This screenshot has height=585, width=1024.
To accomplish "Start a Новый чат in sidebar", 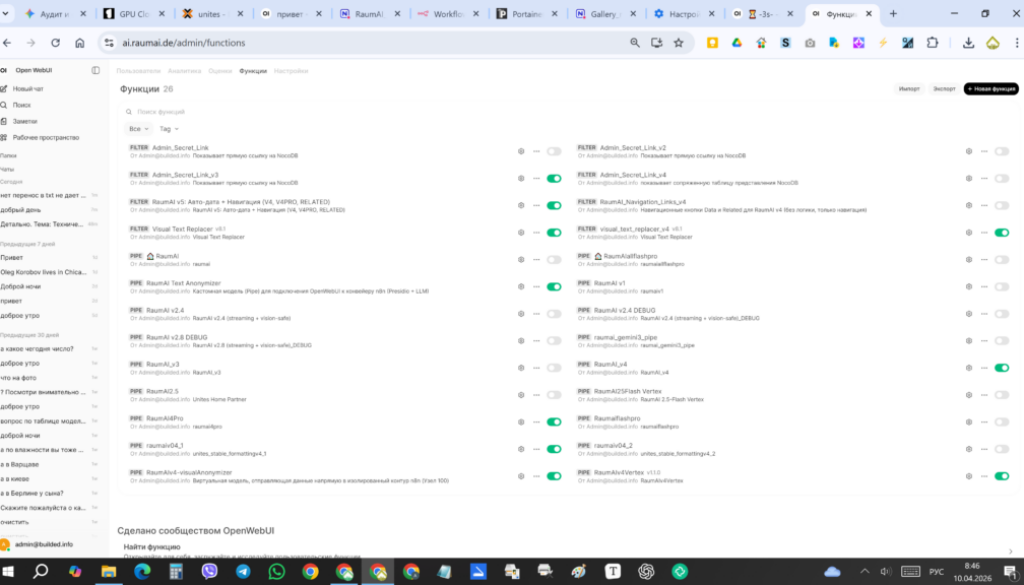I will tap(27, 88).
